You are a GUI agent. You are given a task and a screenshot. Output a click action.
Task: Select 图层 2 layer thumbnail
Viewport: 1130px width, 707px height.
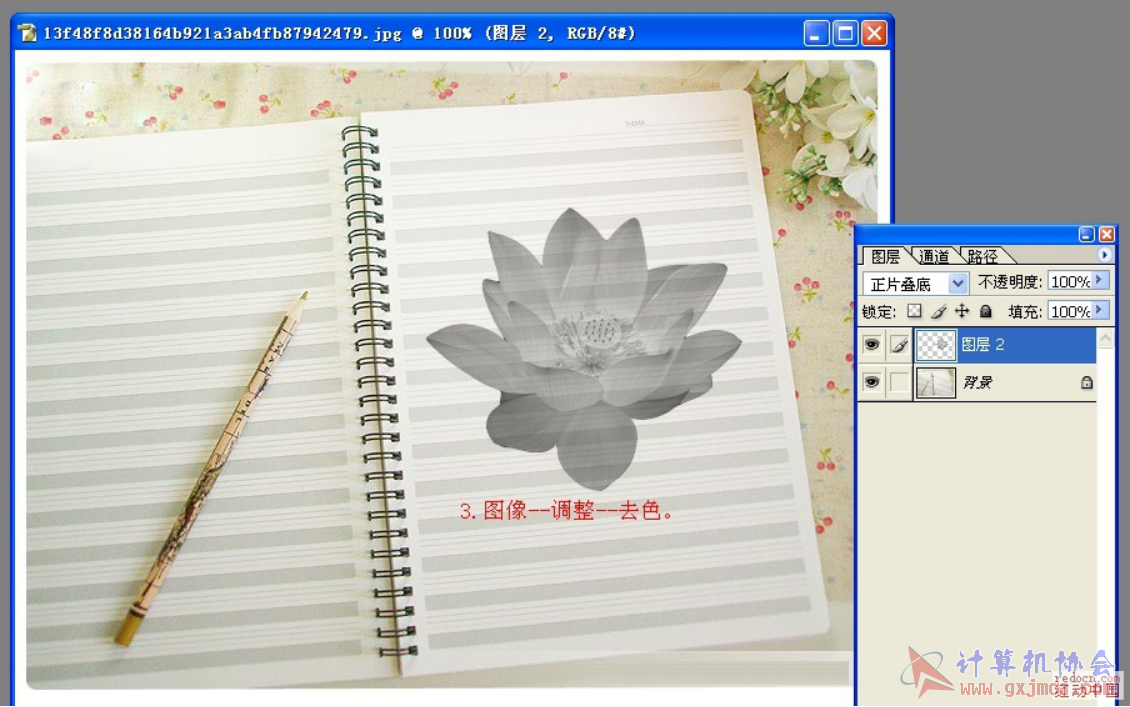(935, 345)
